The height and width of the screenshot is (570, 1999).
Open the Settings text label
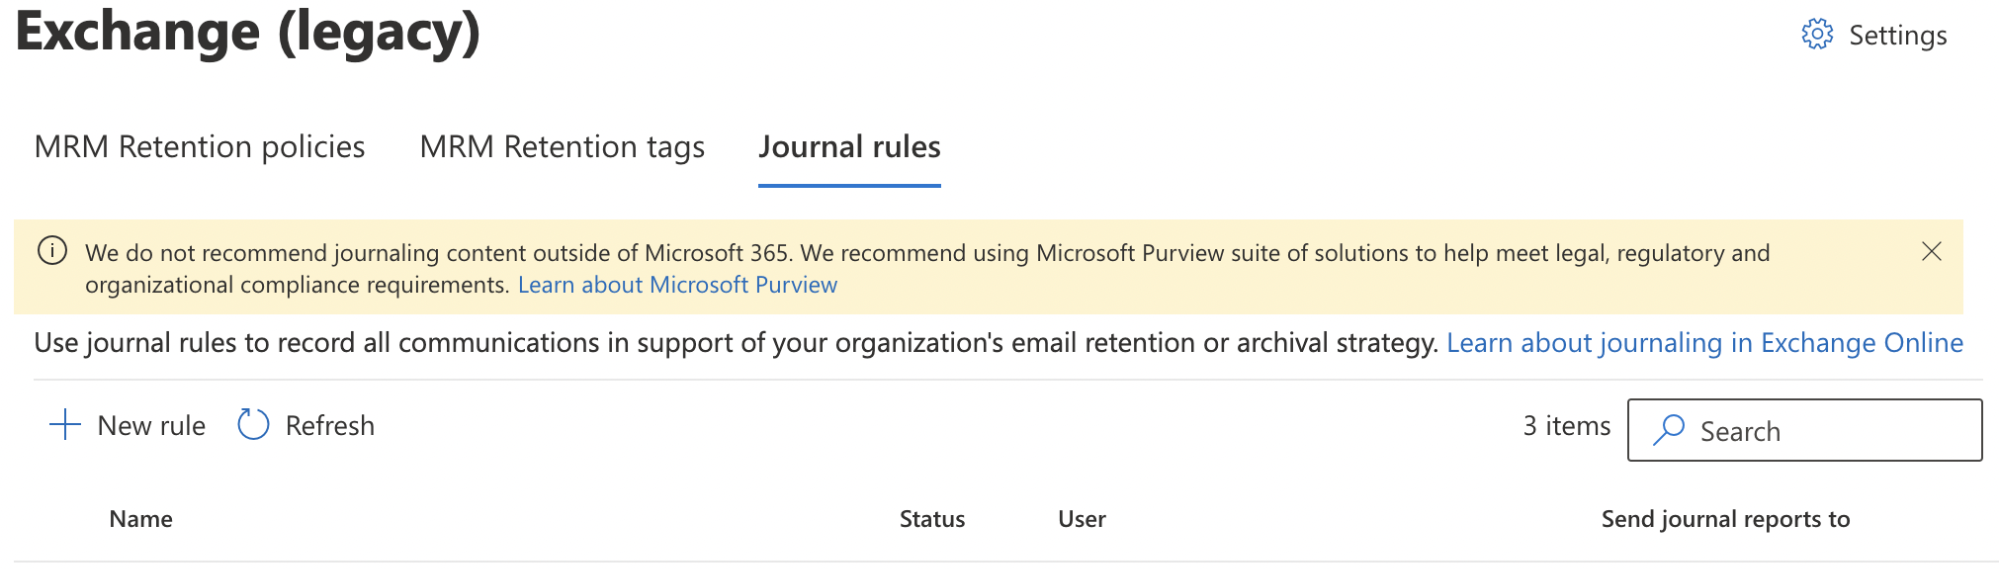click(1897, 36)
